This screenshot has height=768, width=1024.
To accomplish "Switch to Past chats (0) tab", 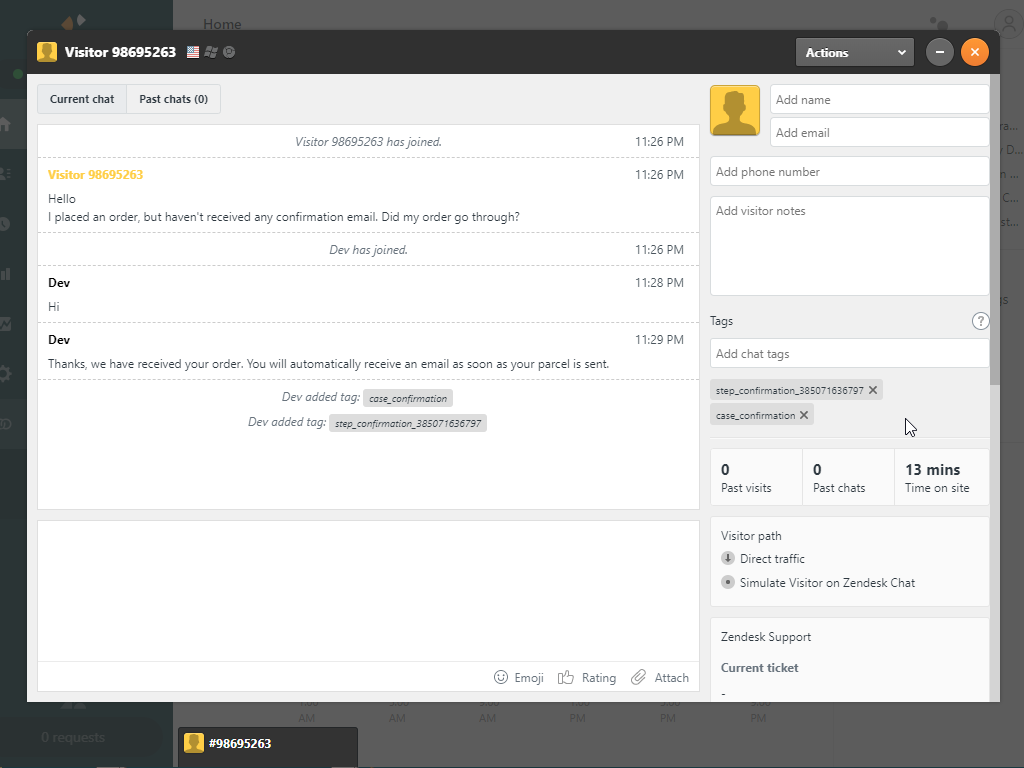I will [x=173, y=99].
